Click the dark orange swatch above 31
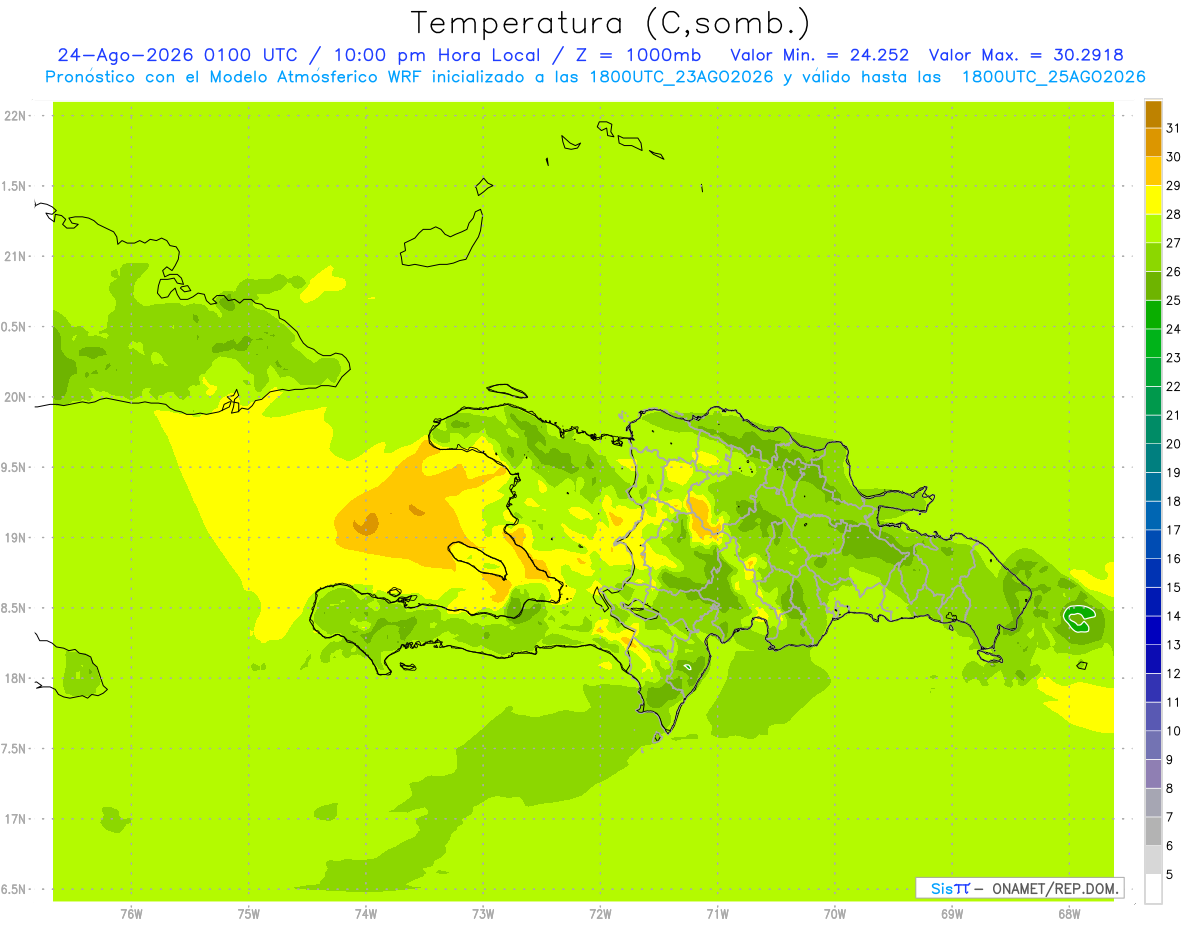1200x927 pixels. (1153, 114)
